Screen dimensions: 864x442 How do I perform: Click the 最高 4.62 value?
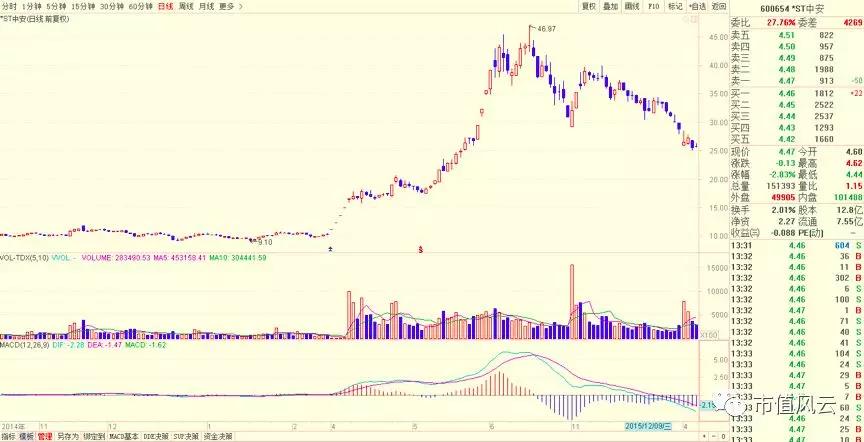coord(854,163)
